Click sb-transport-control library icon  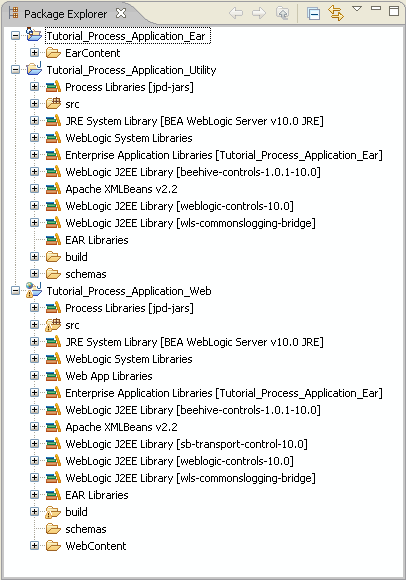coord(53,444)
